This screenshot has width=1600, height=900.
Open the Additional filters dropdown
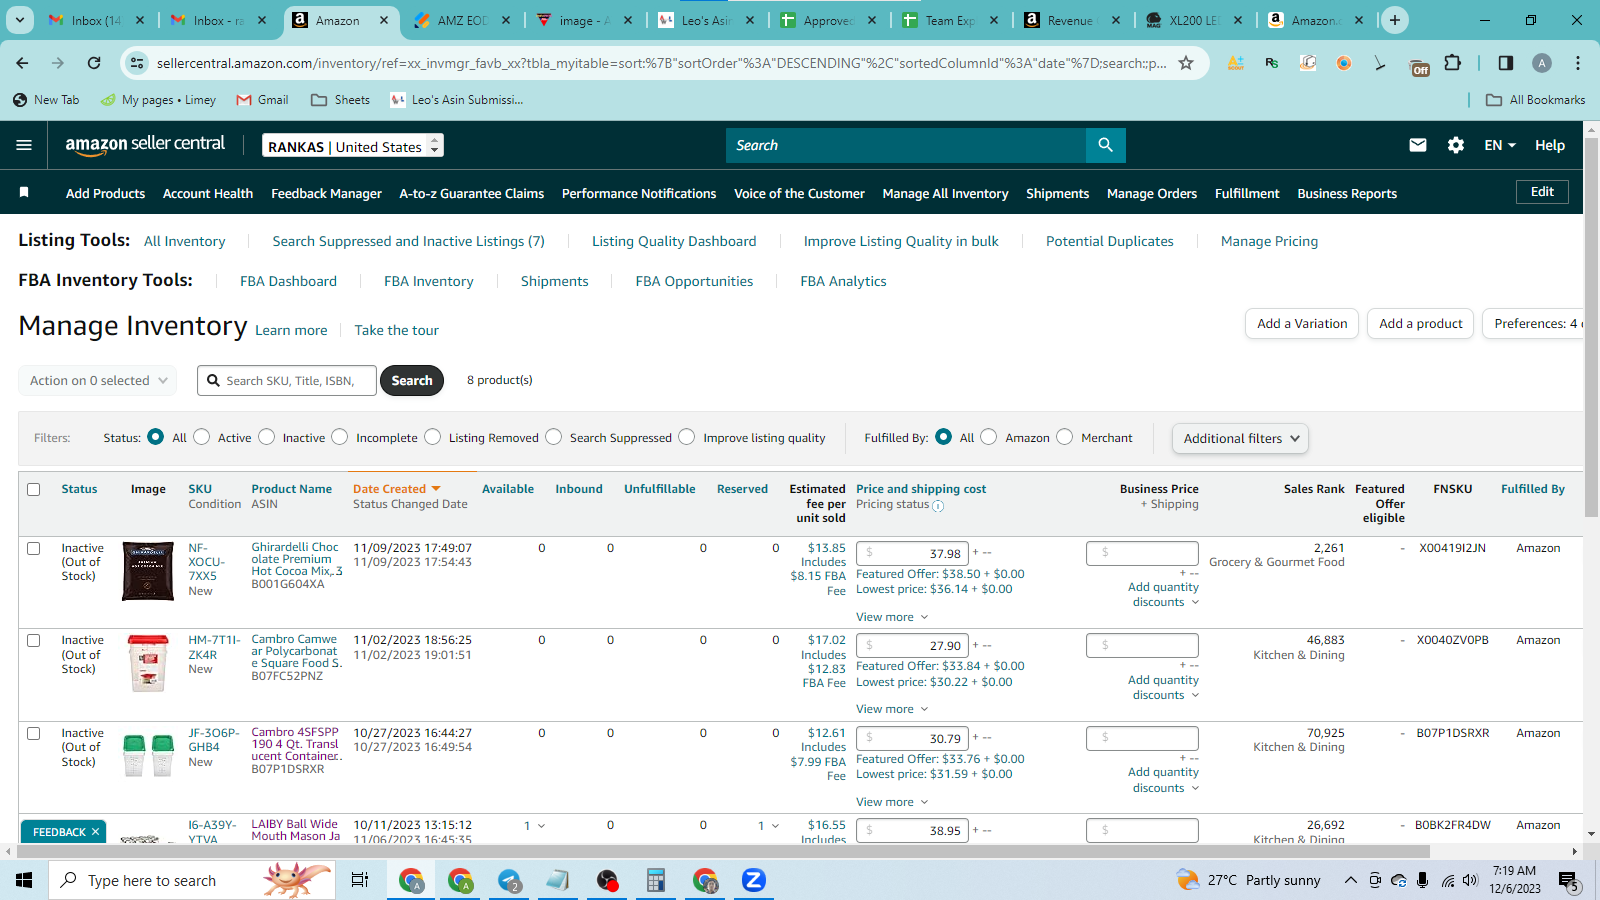(x=1240, y=438)
